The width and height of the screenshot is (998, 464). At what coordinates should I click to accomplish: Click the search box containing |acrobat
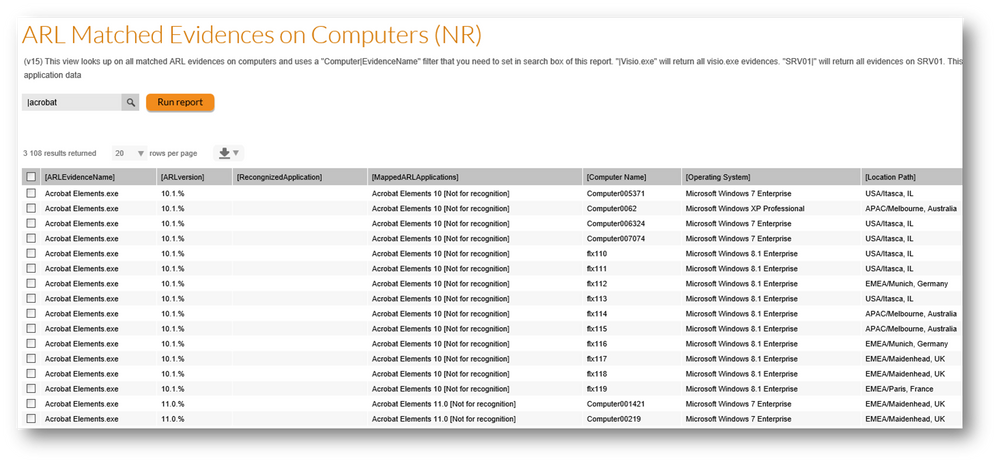click(x=72, y=102)
